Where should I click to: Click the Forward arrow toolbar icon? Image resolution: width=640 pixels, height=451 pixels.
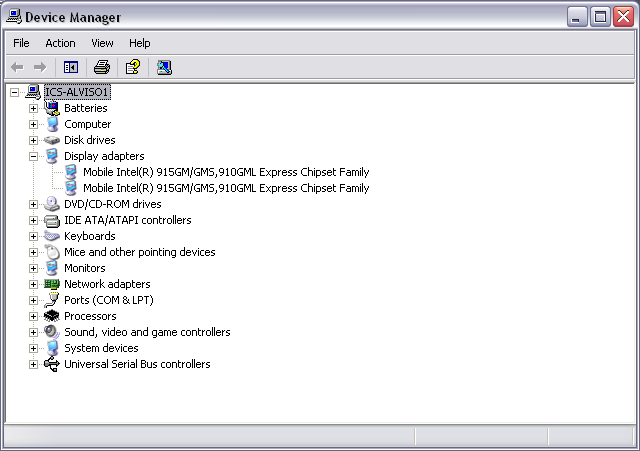(40, 67)
